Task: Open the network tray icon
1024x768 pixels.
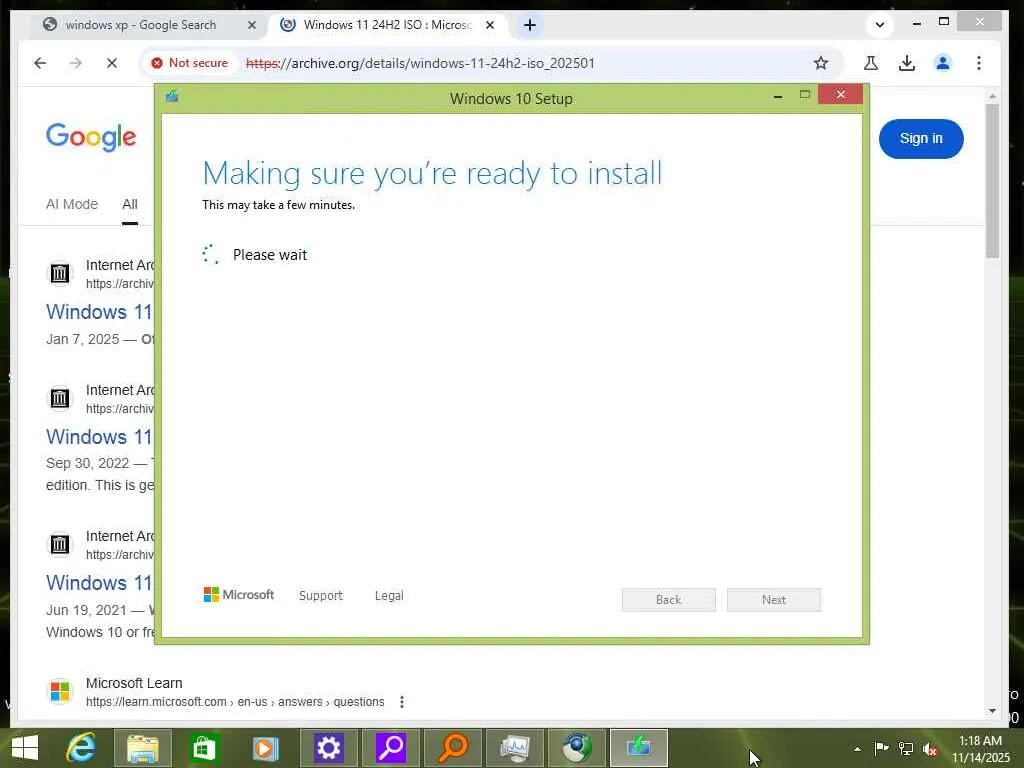Action: tap(905, 748)
